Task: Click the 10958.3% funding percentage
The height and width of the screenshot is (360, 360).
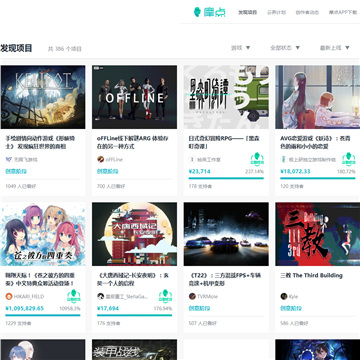Action: pyautogui.click(x=70, y=309)
